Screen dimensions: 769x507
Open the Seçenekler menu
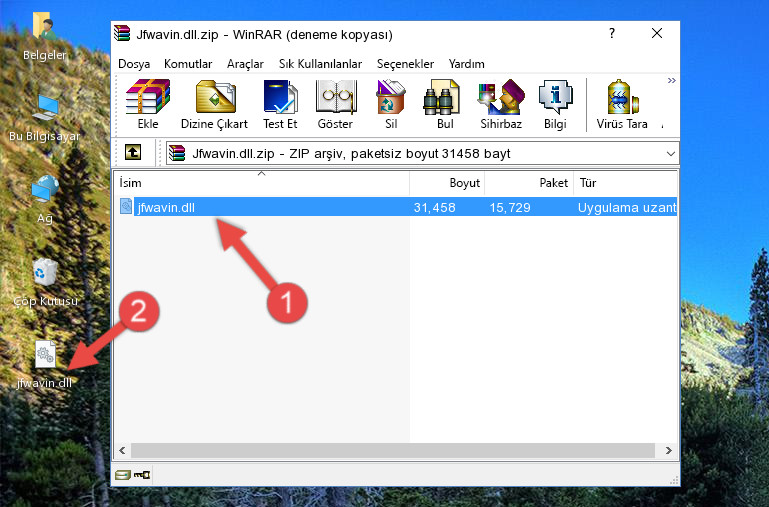(405, 64)
